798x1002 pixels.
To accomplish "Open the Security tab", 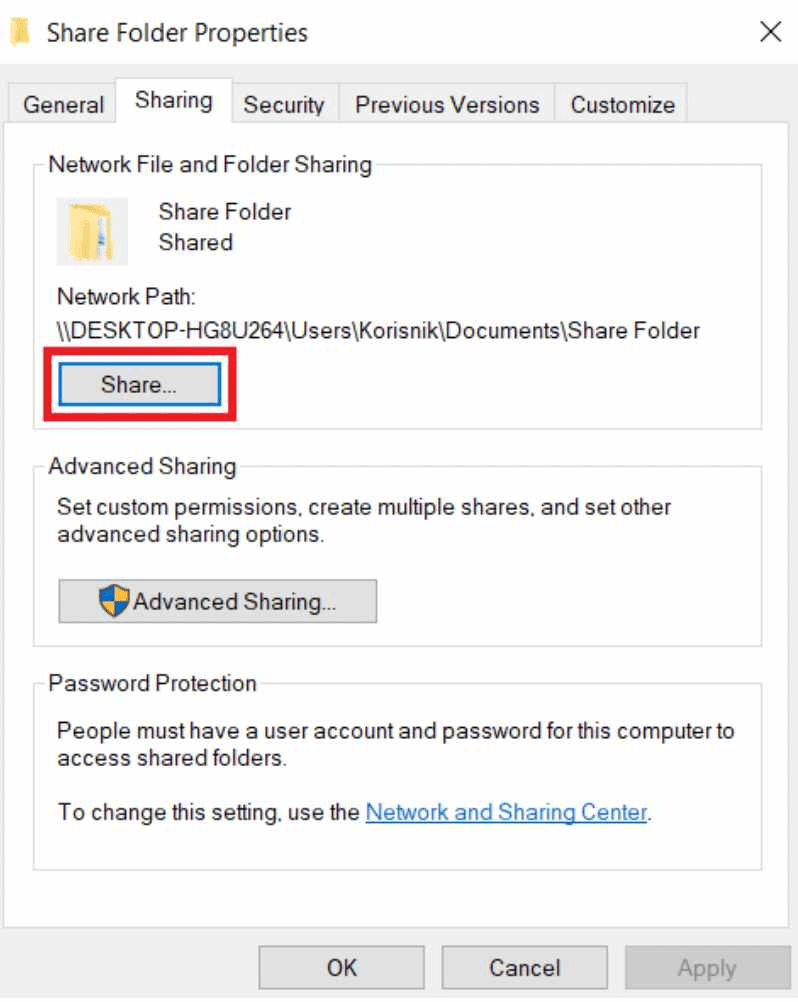I will (x=285, y=105).
